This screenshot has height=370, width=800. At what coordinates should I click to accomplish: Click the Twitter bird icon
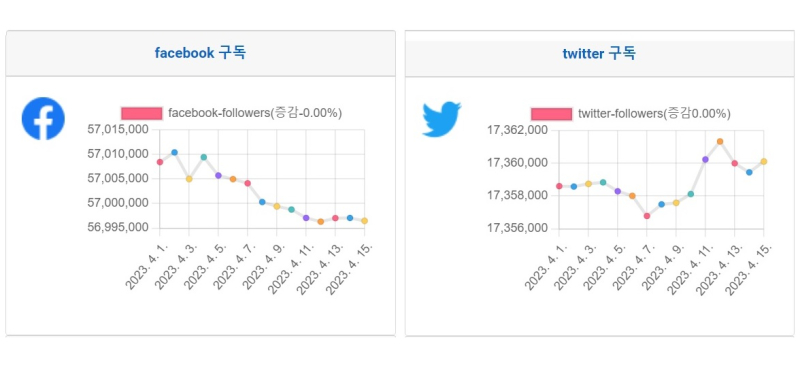pos(441,119)
